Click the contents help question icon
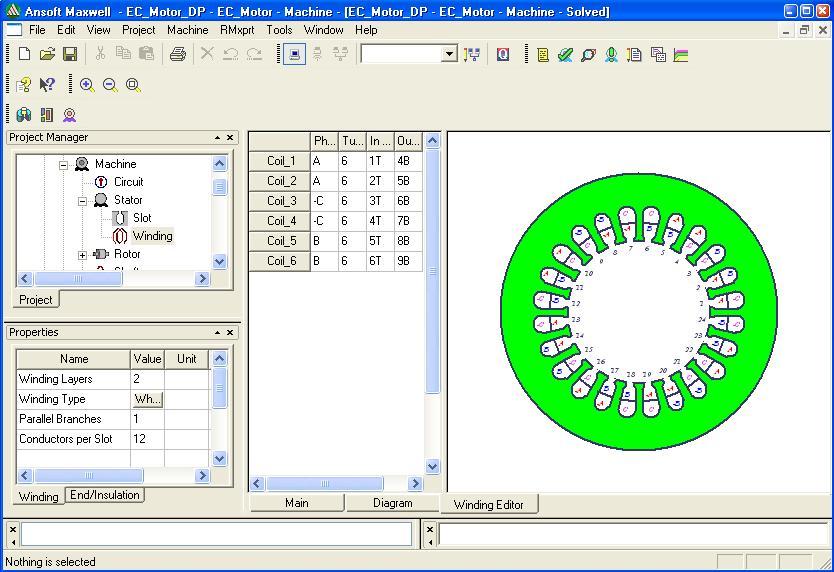Viewport: 834px width, 572px height. pos(23,85)
